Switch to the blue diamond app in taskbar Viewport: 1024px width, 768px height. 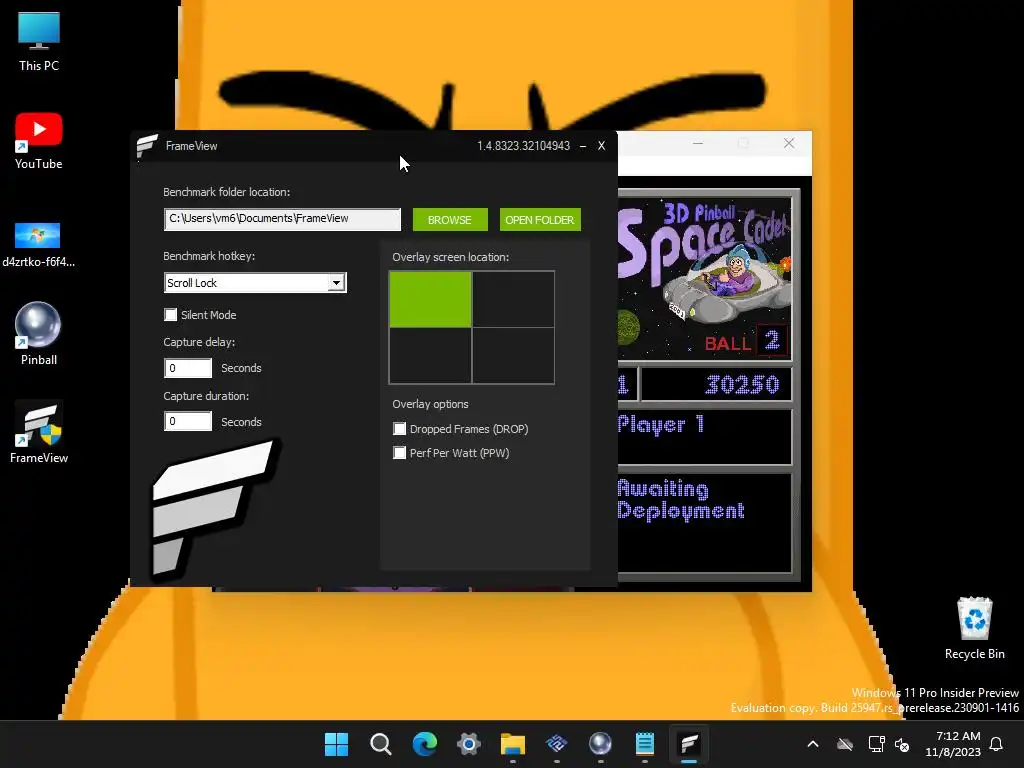[x=556, y=744]
